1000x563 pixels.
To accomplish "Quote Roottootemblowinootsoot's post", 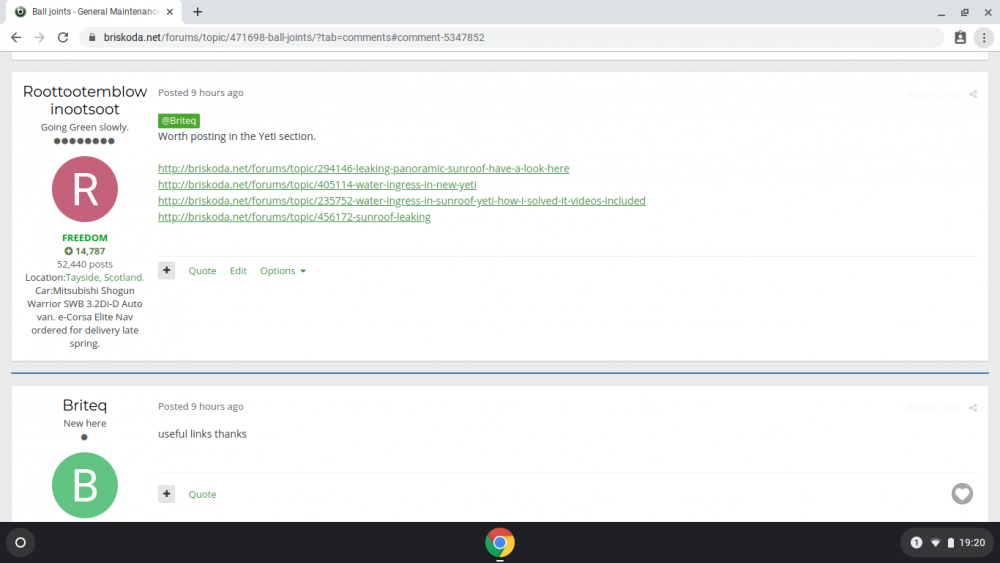I will click(x=202, y=271).
